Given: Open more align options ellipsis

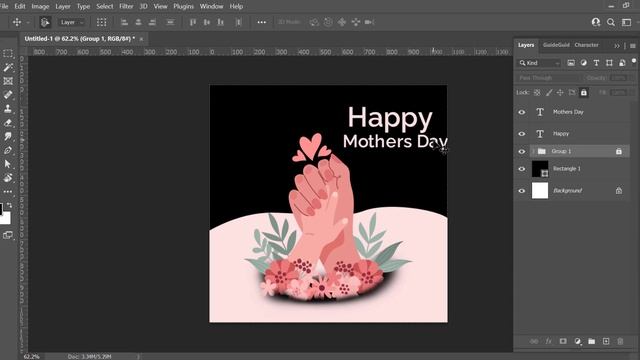Looking at the screenshot, I should pyautogui.click(x=262, y=22).
